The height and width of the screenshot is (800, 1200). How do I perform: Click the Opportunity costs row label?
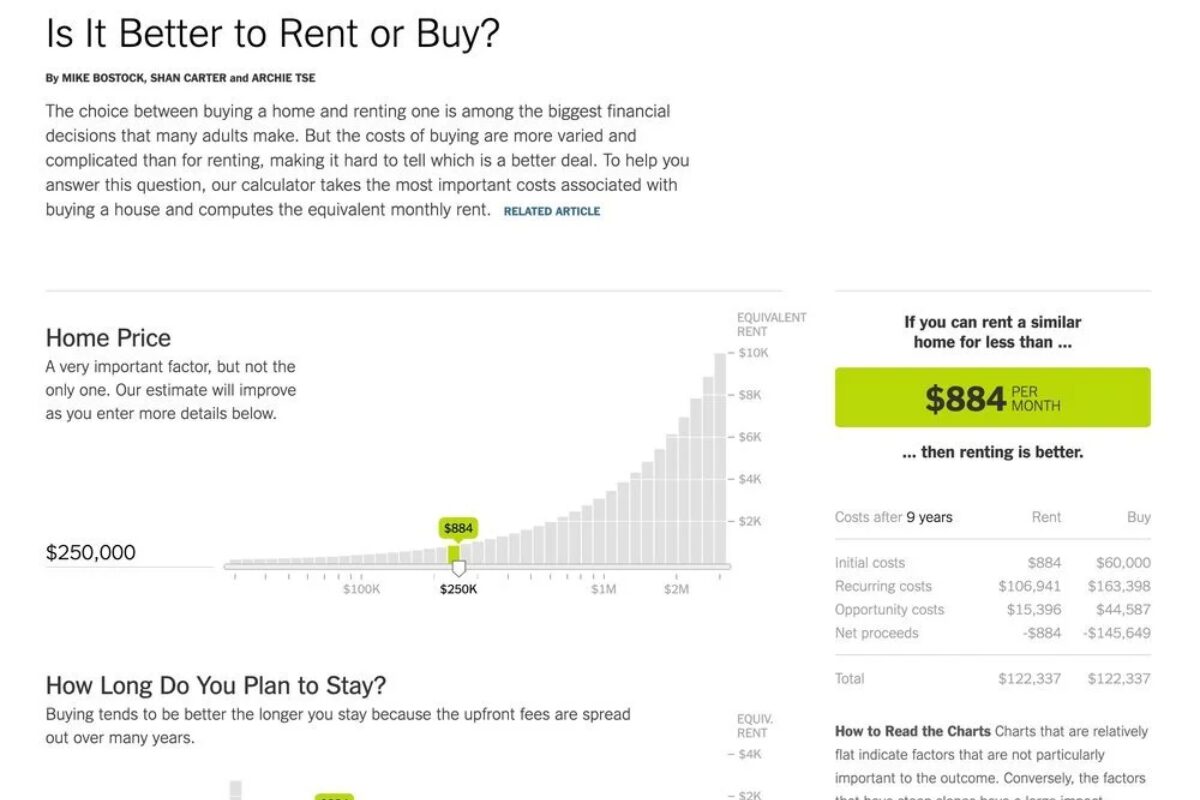click(x=890, y=609)
